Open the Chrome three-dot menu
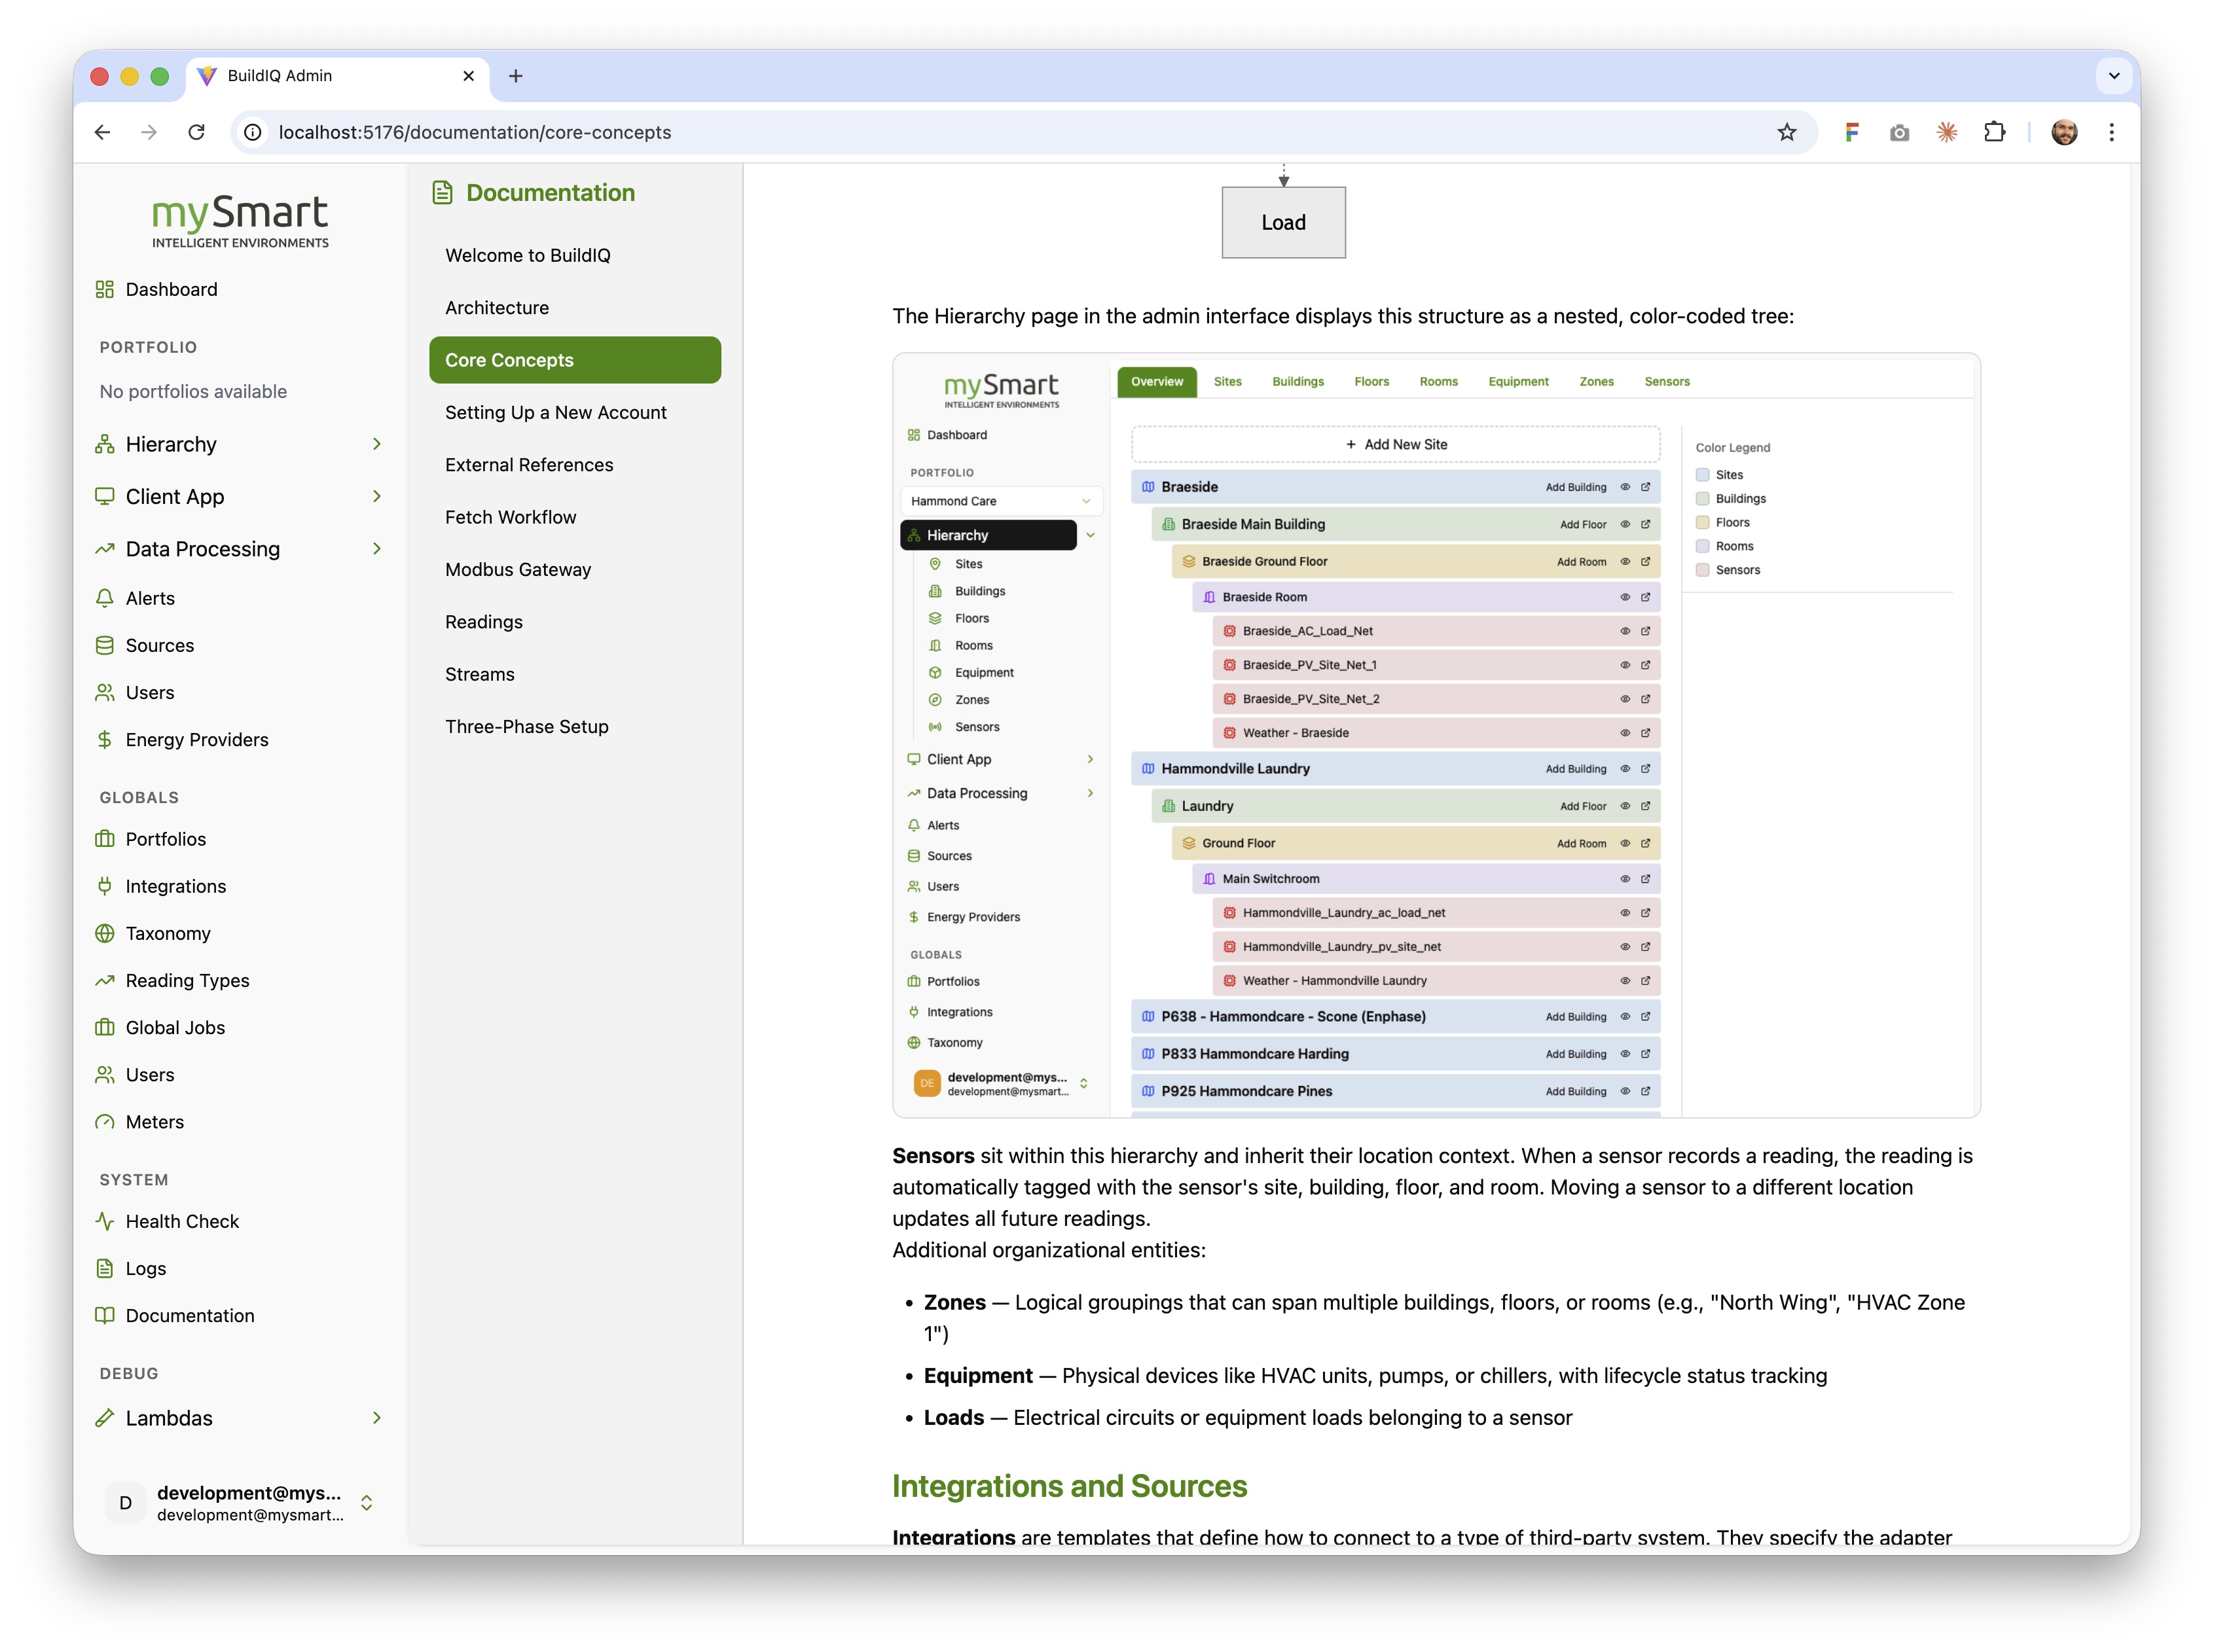Viewport: 2214px width, 1652px height. pyautogui.click(x=2111, y=132)
